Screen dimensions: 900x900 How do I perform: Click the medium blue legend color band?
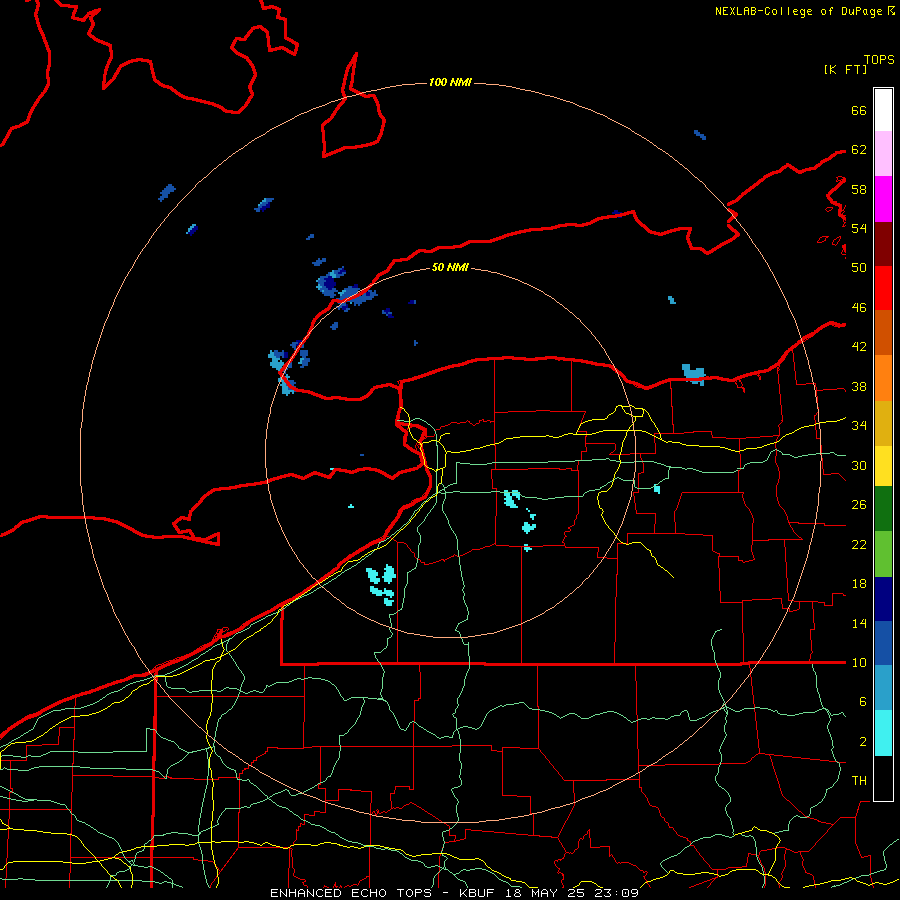tap(883, 643)
